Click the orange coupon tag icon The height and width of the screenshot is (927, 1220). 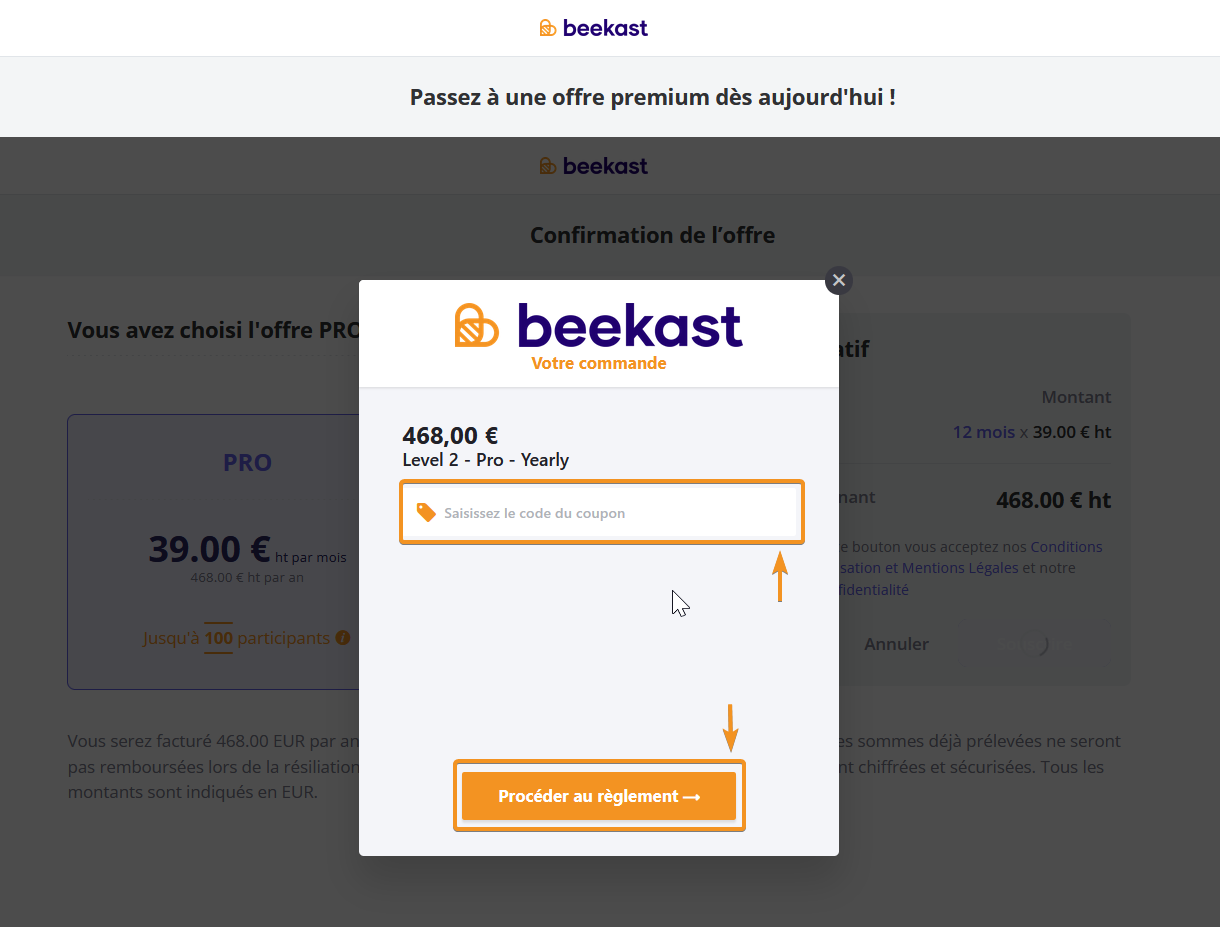click(x=426, y=512)
